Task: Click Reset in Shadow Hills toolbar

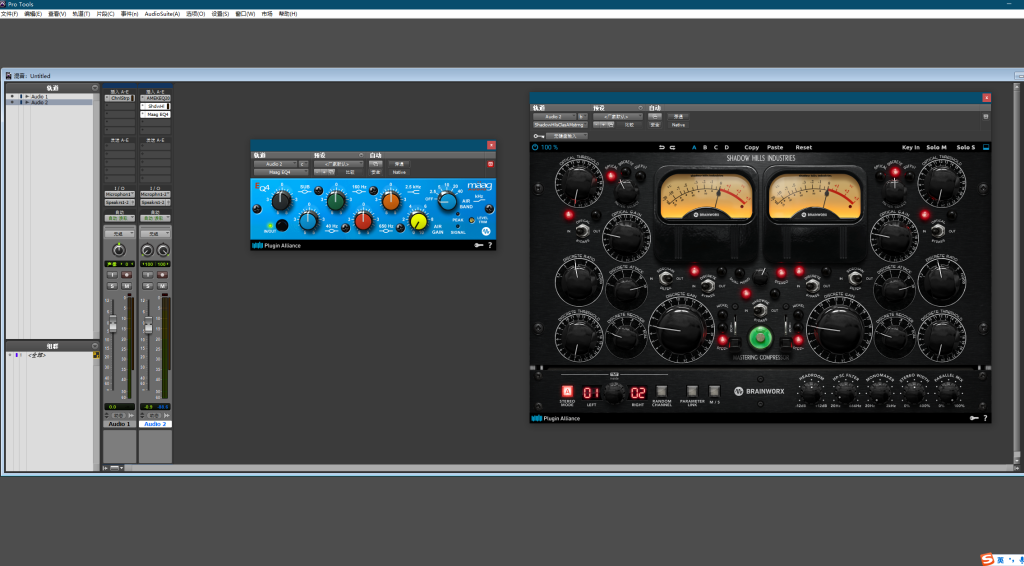Action: pos(804,148)
